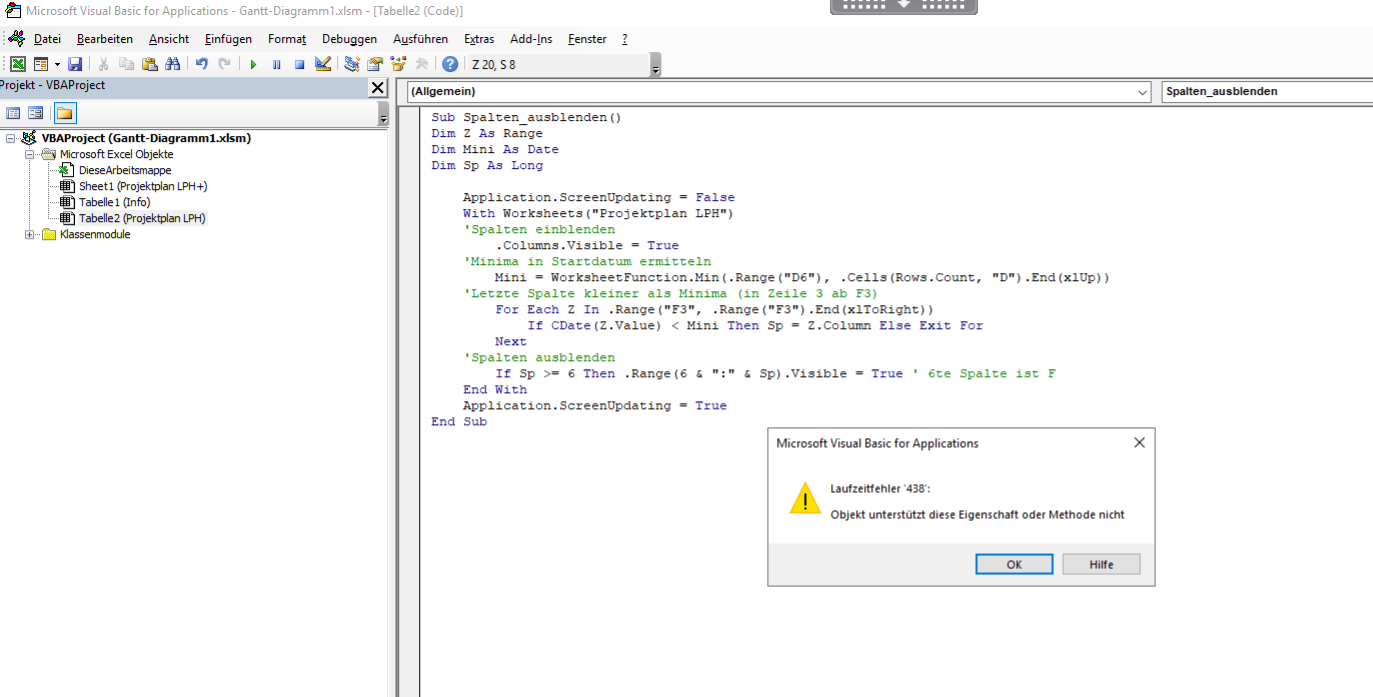Open the Extras menu
This screenshot has width=1373, height=697.
(x=479, y=39)
